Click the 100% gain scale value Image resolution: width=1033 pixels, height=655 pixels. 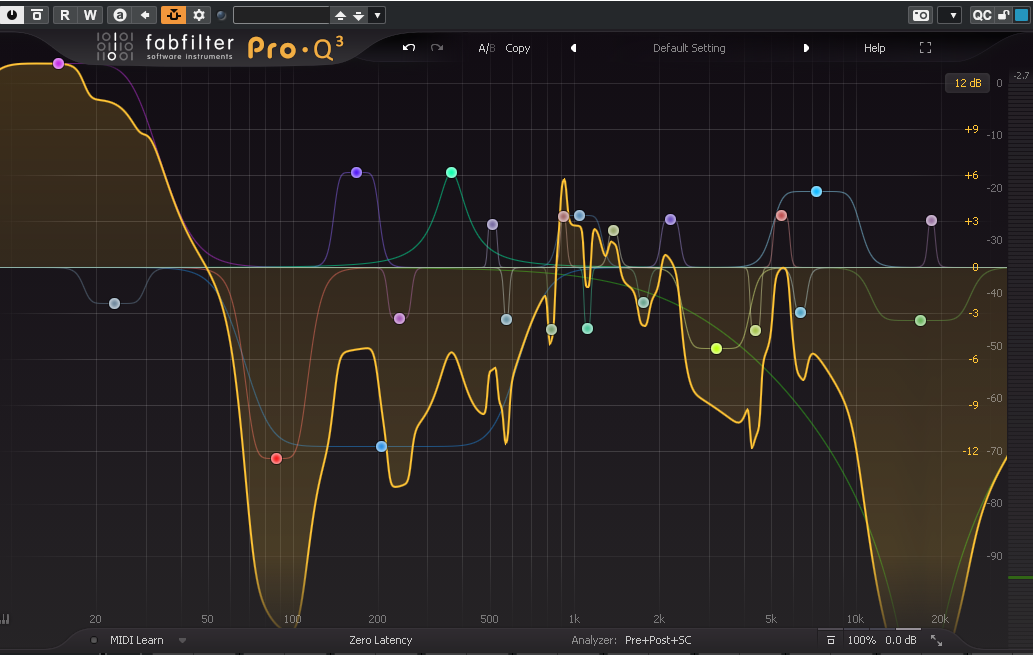click(861, 640)
